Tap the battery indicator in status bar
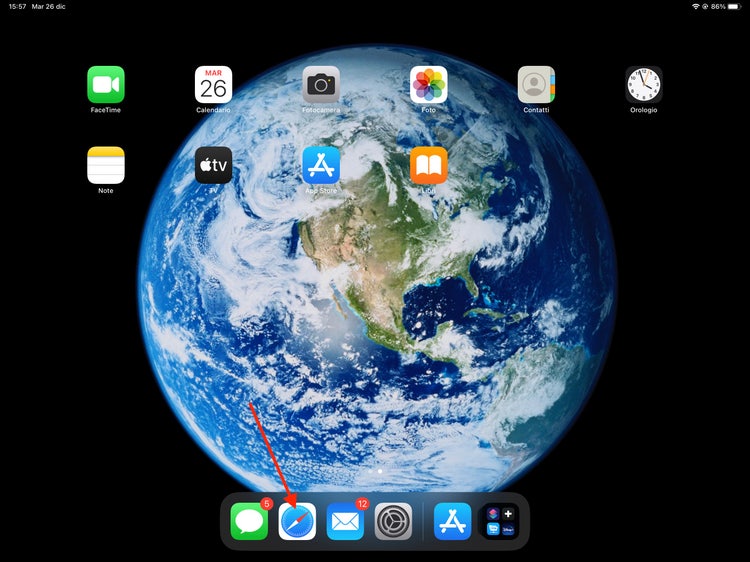This screenshot has width=750, height=562. tap(734, 7)
